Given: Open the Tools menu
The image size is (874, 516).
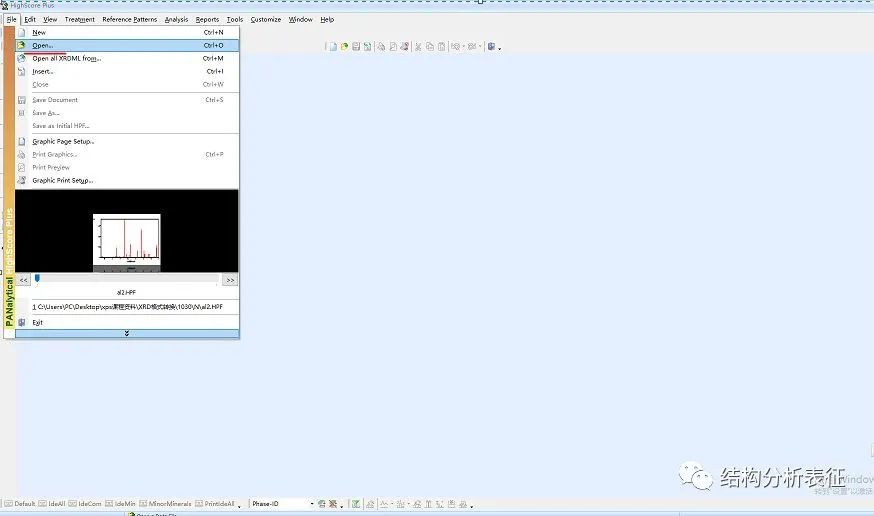Looking at the screenshot, I should pos(235,20).
